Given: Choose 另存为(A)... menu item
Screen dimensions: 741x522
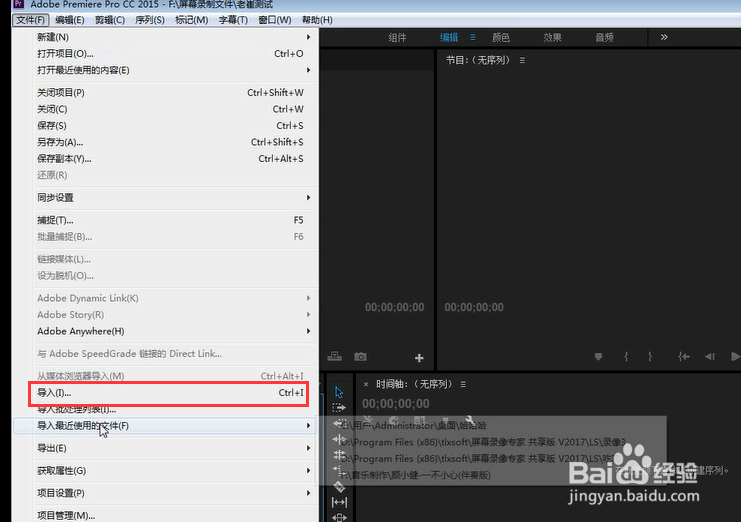Looking at the screenshot, I should pyautogui.click(x=170, y=142).
